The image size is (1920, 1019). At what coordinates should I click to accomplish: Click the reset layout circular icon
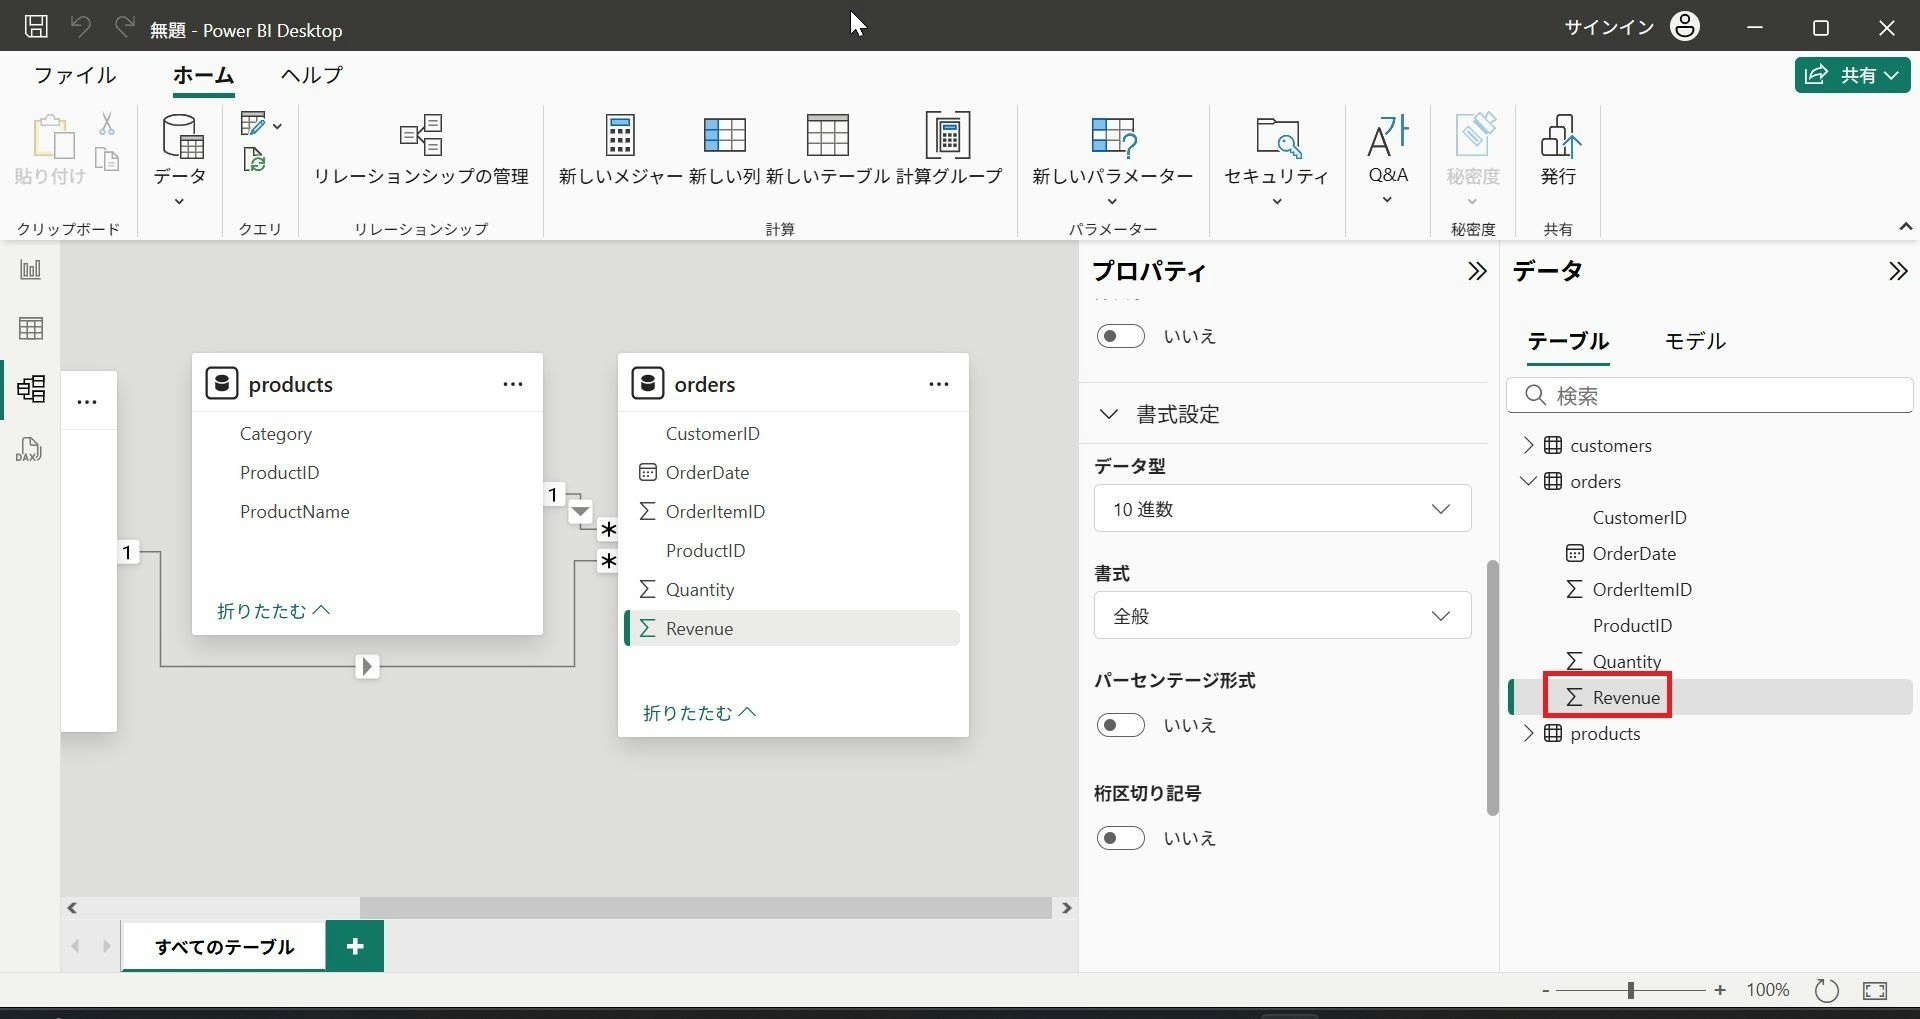click(x=1827, y=990)
